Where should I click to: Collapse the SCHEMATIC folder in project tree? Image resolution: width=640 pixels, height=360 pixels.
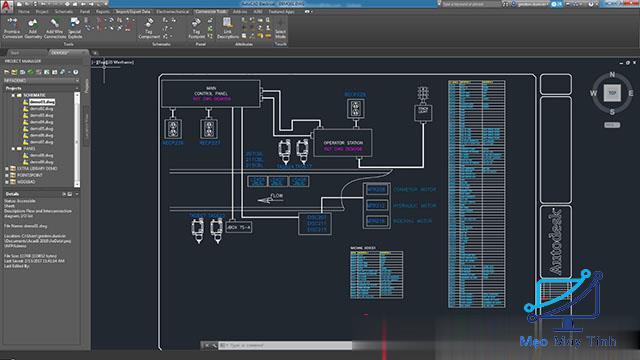pos(13,95)
